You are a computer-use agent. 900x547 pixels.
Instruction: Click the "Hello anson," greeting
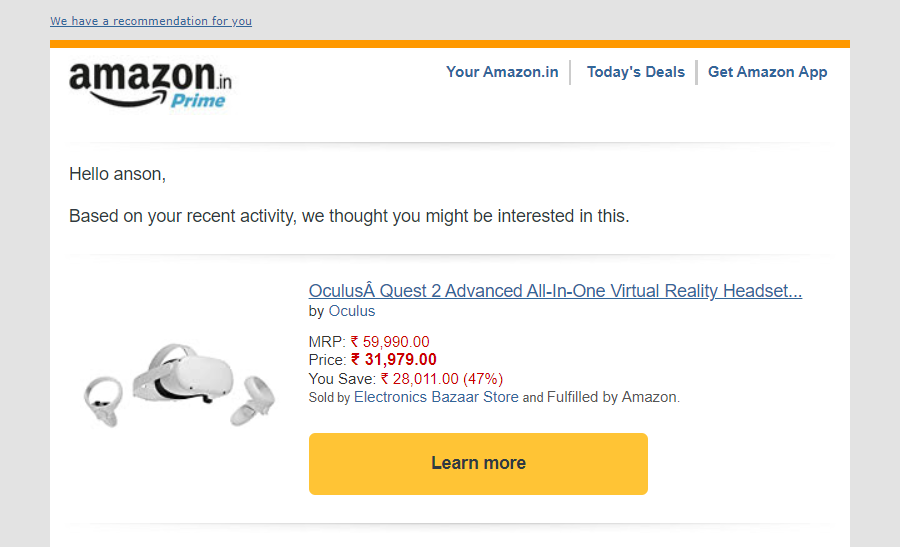(117, 175)
